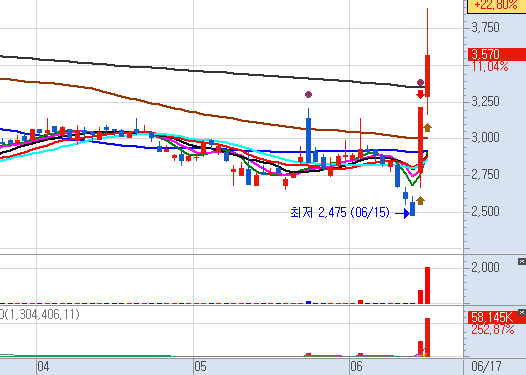The height and width of the screenshot is (375, 526).
Task: Click the 11.04% change label
Action: pyautogui.click(x=490, y=66)
